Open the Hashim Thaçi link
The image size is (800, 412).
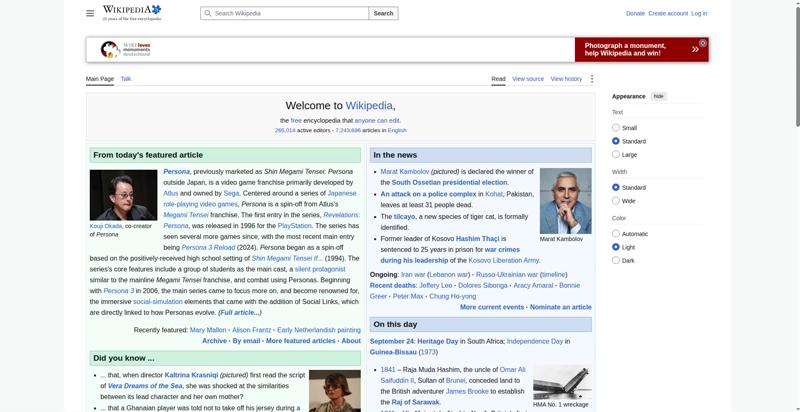coord(477,239)
